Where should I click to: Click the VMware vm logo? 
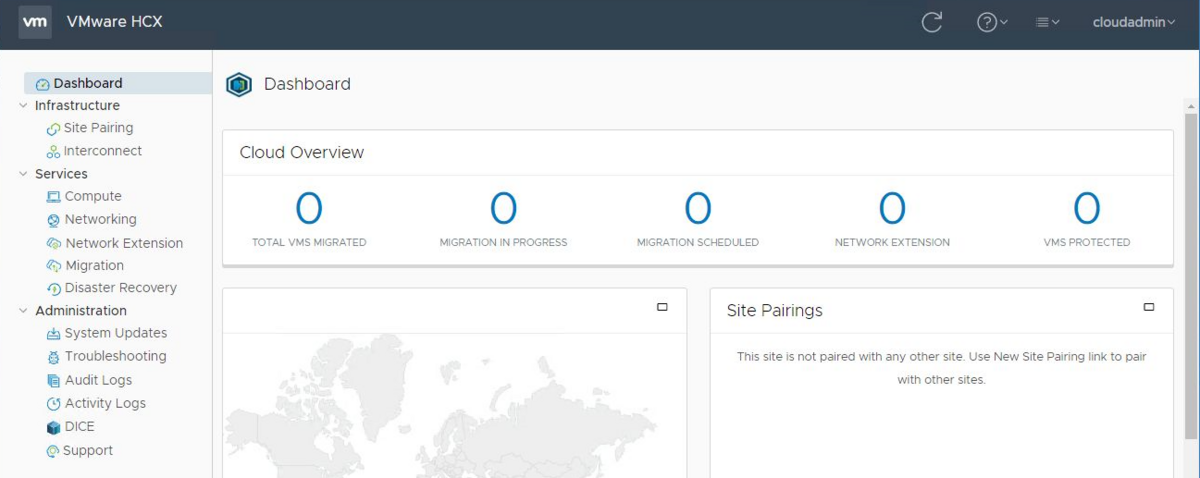pyautogui.click(x=35, y=21)
